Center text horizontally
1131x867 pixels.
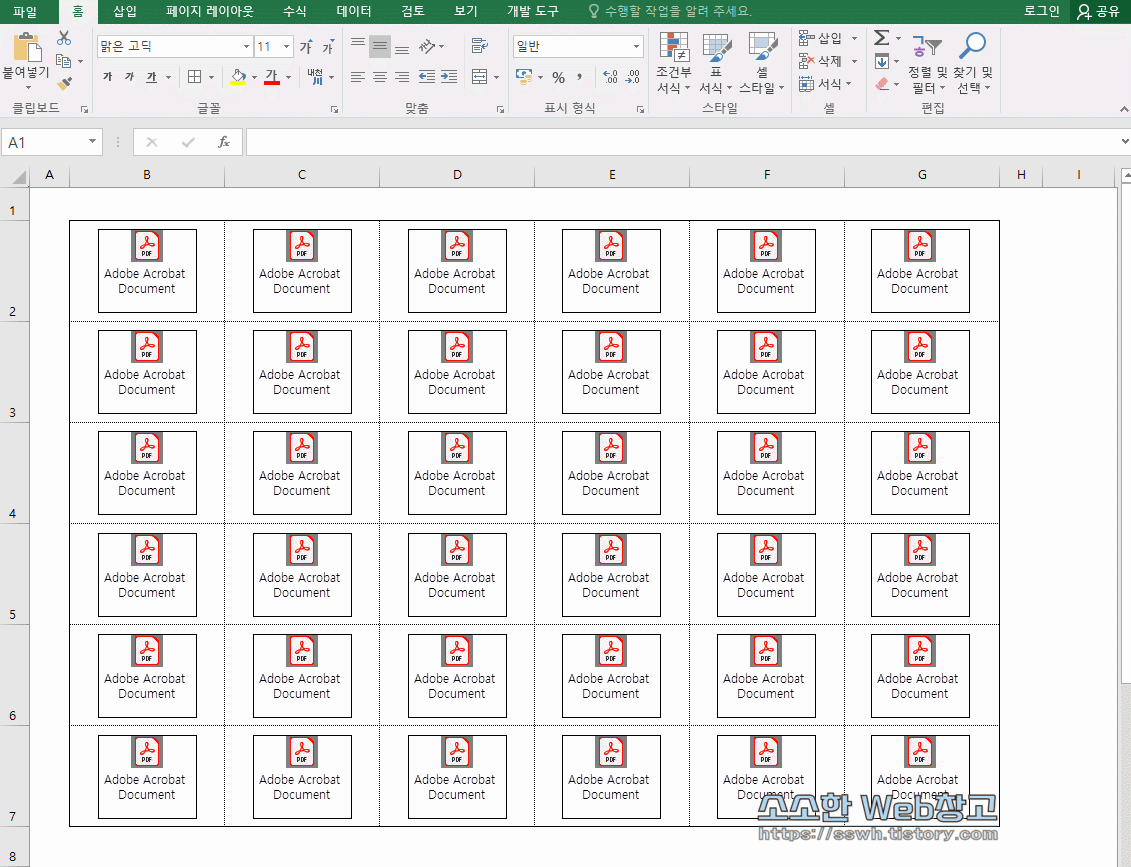pos(379,76)
